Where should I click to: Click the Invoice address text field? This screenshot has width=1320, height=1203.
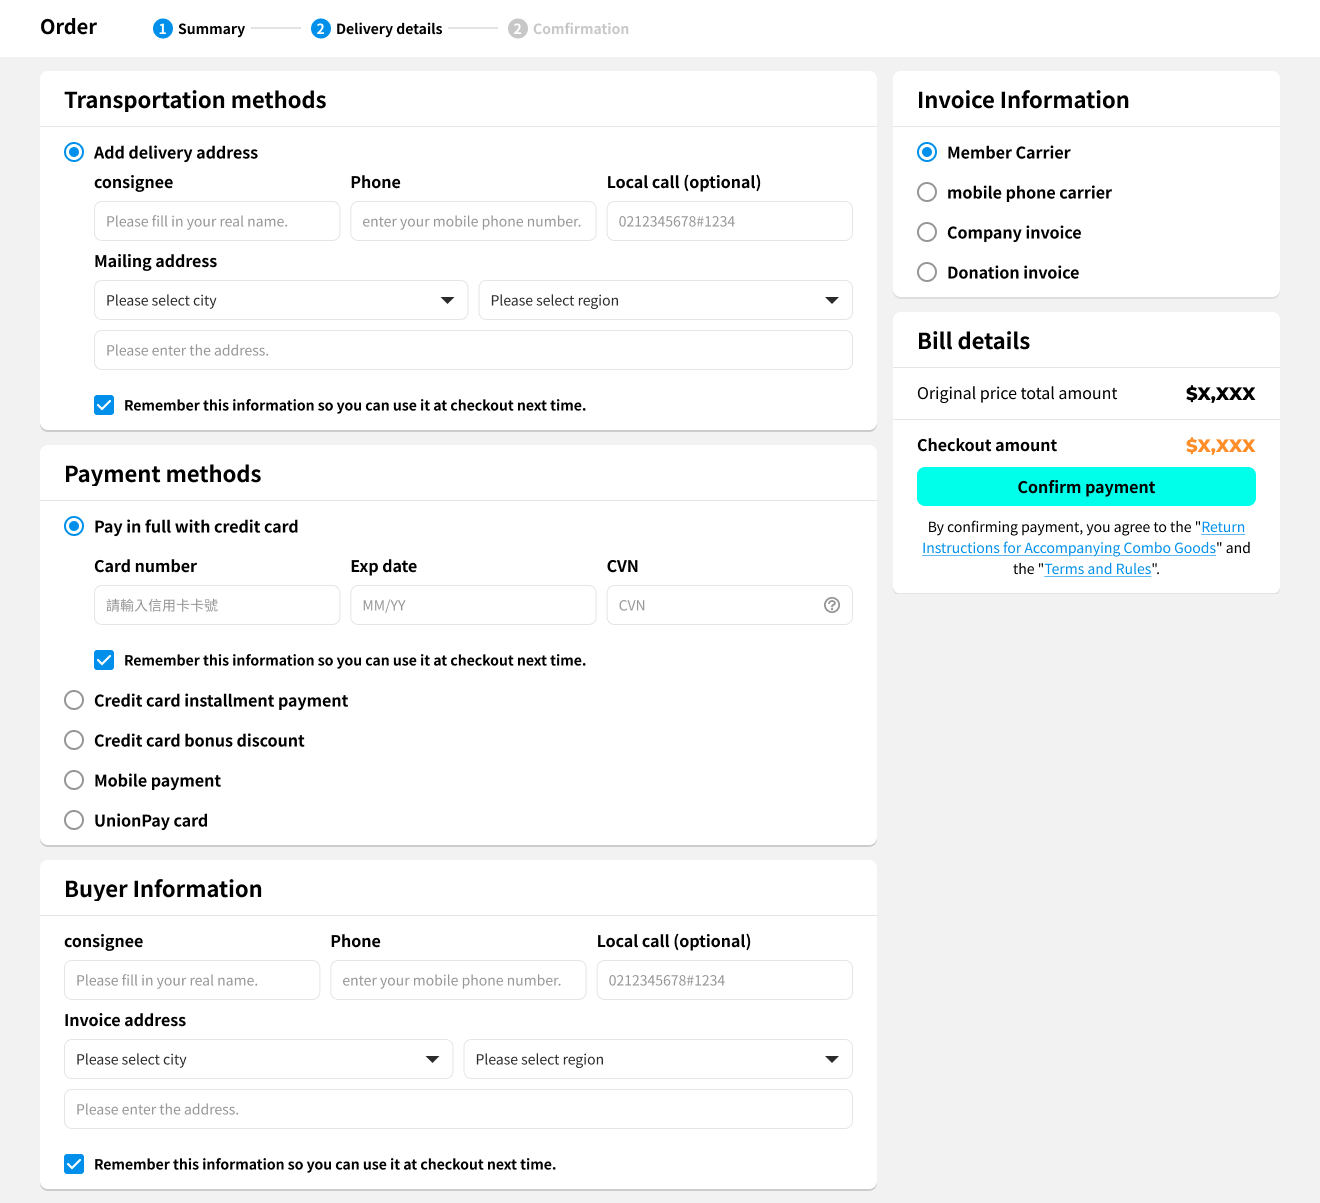tap(458, 1109)
